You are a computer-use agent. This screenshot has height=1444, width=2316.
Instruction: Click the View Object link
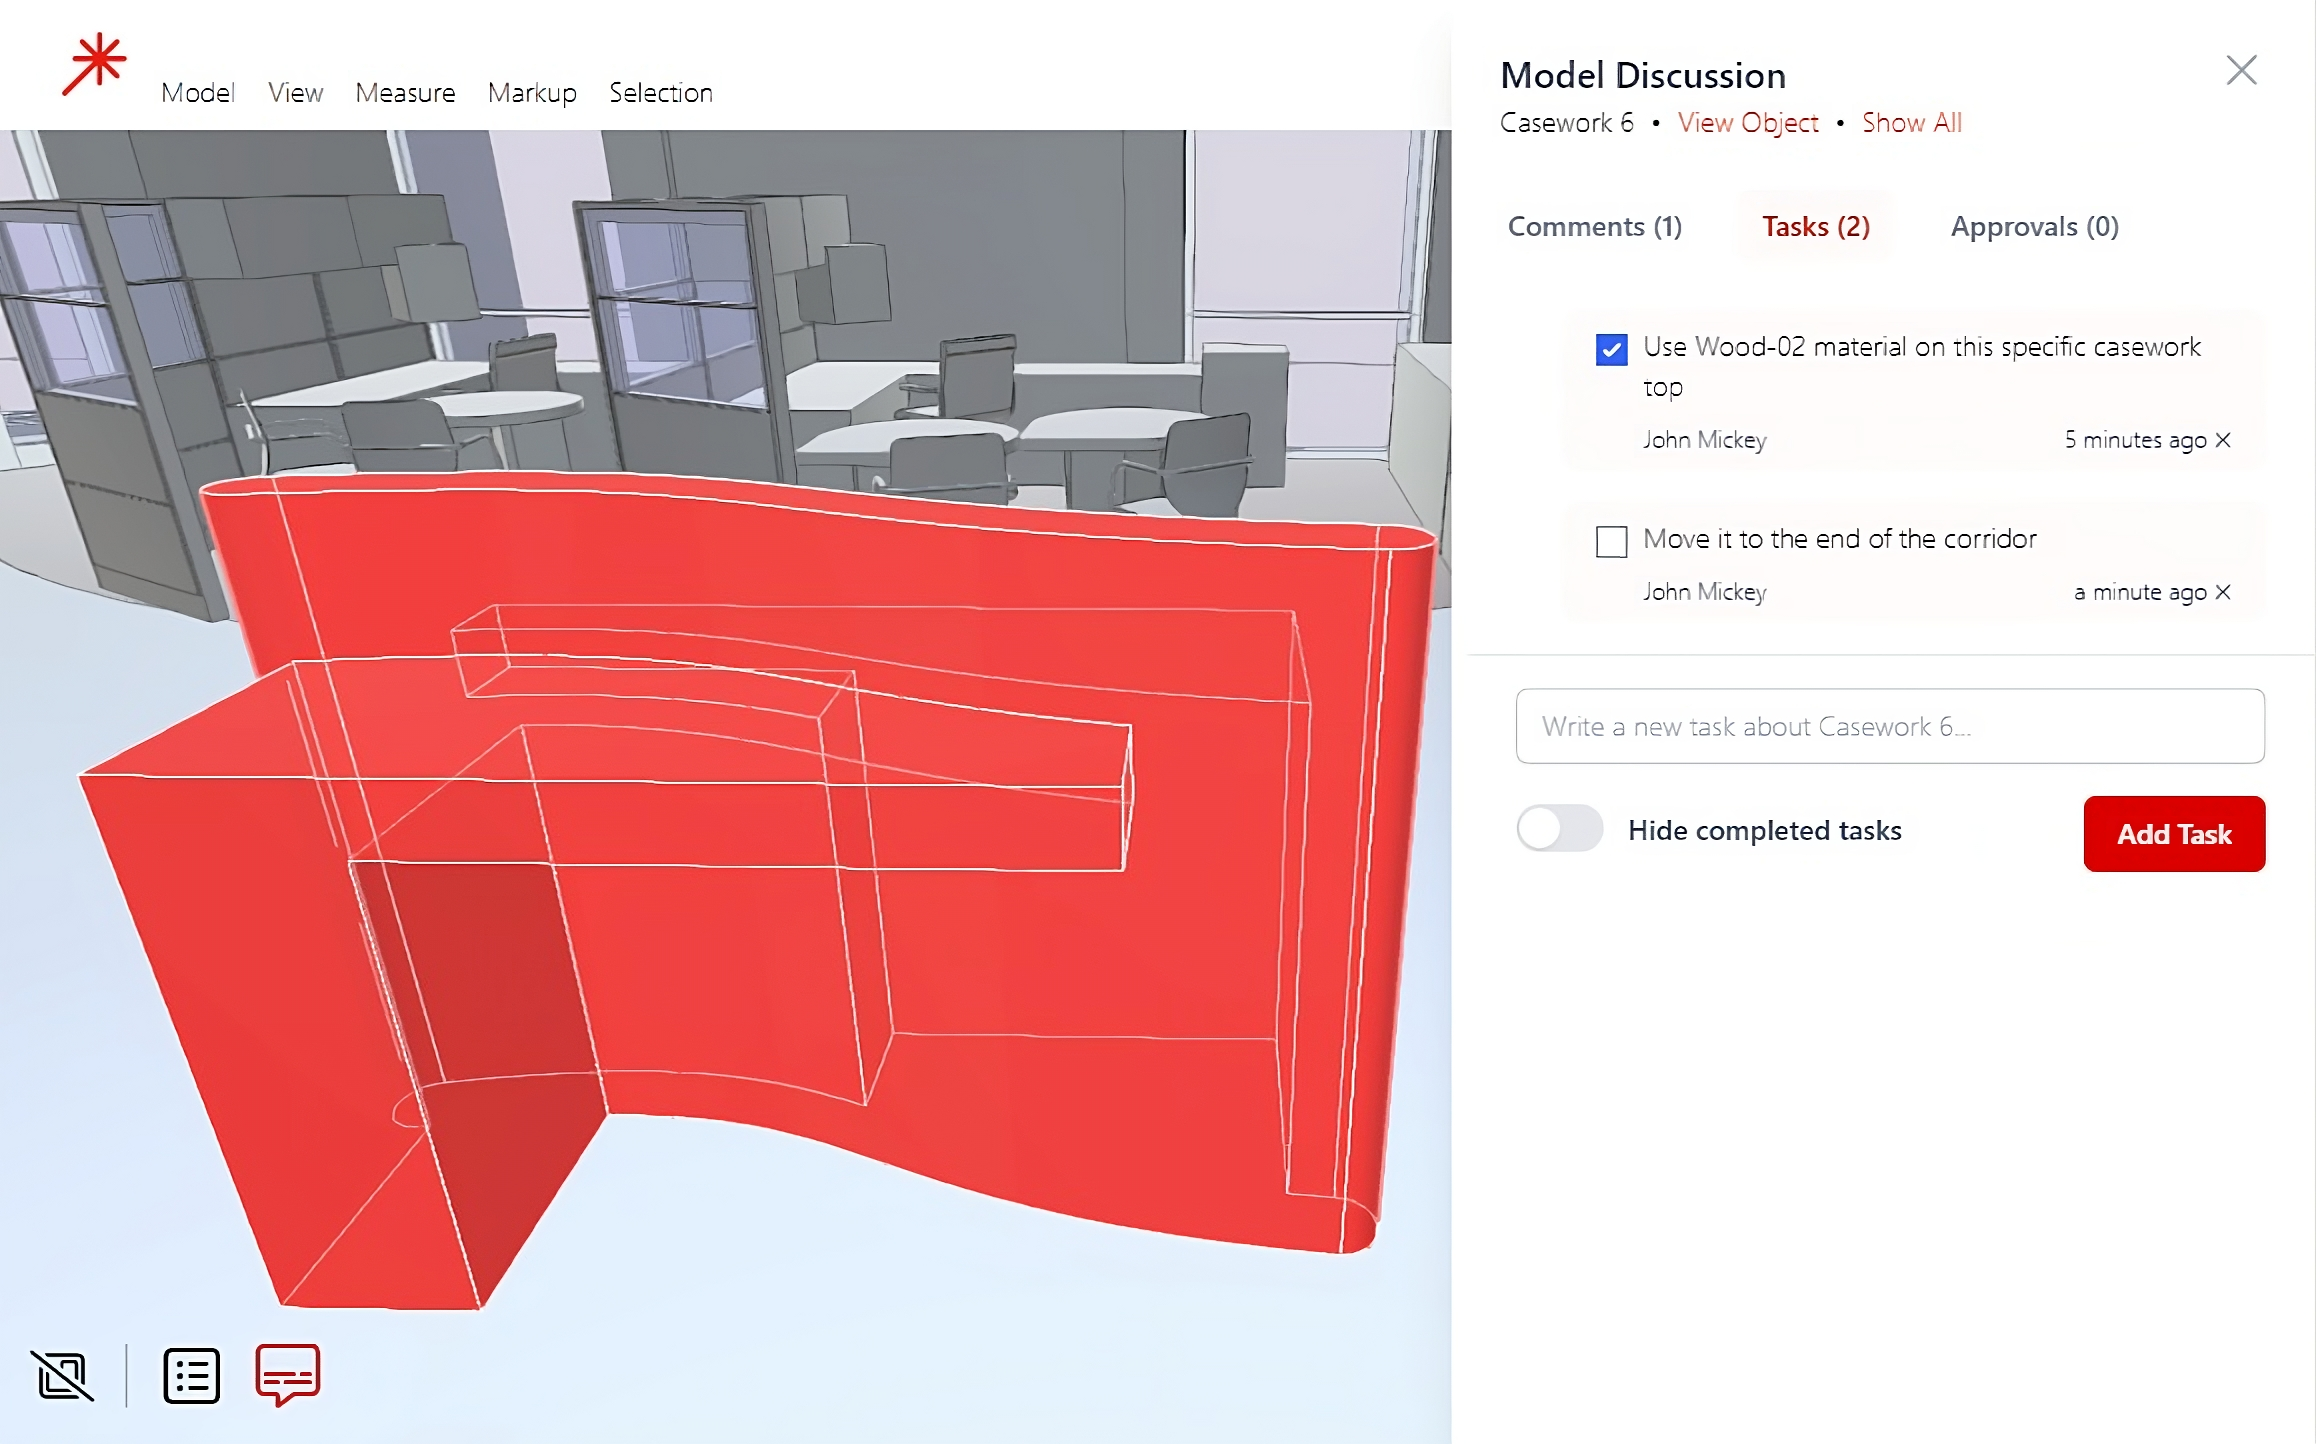point(1748,123)
